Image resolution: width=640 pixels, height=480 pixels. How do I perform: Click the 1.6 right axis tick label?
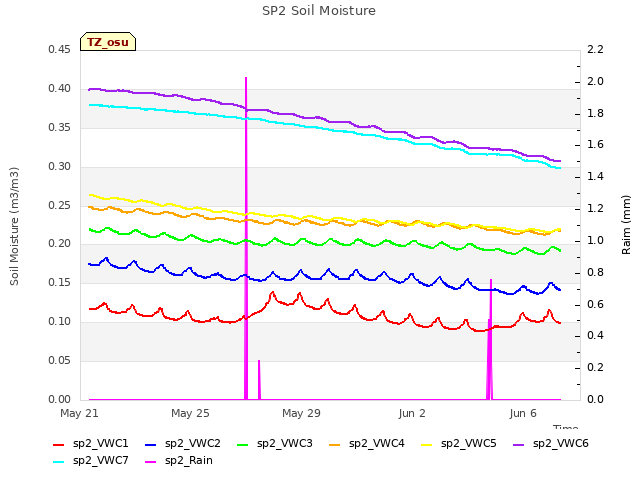coord(596,144)
